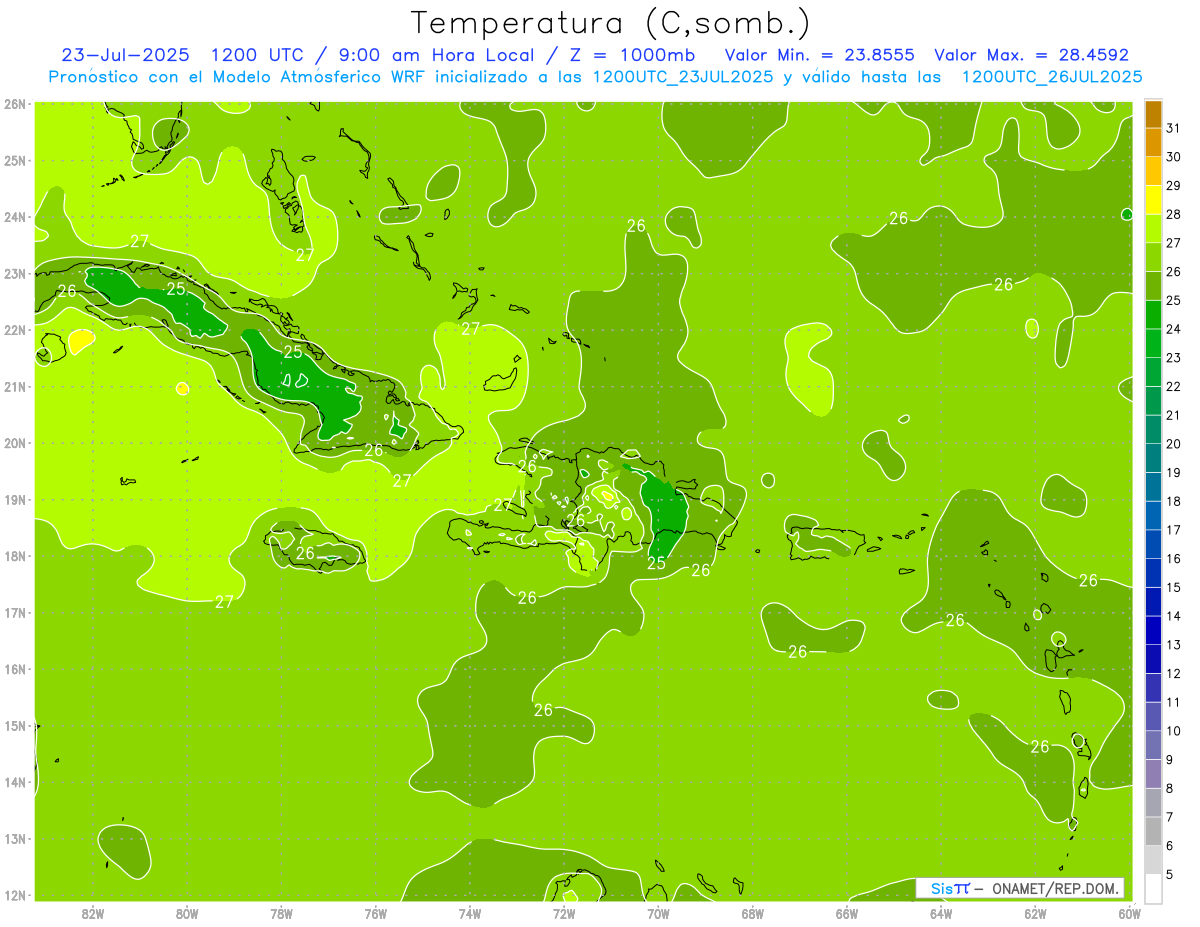Click legend value '29' on colorbar
Viewport: 1200px width, 927px height.
(1174, 186)
